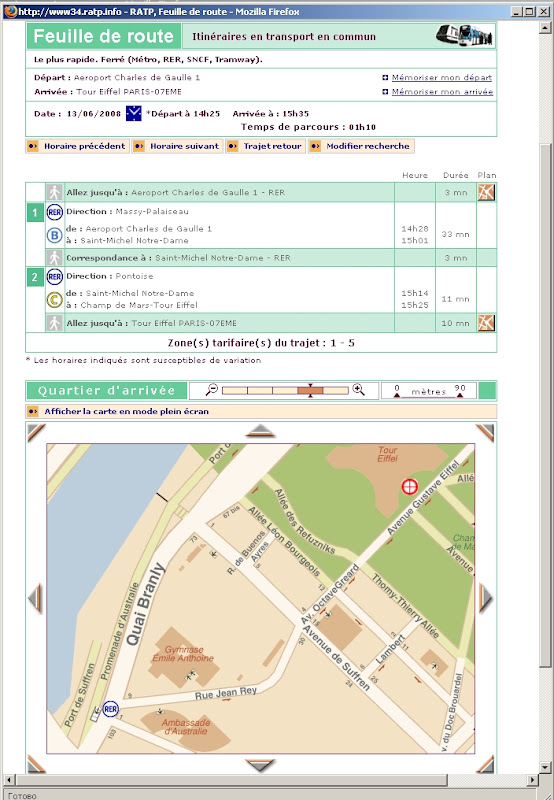Pan the map toward the lower-right corner arrow
Screen dimensions: 554x800
[x=485, y=764]
